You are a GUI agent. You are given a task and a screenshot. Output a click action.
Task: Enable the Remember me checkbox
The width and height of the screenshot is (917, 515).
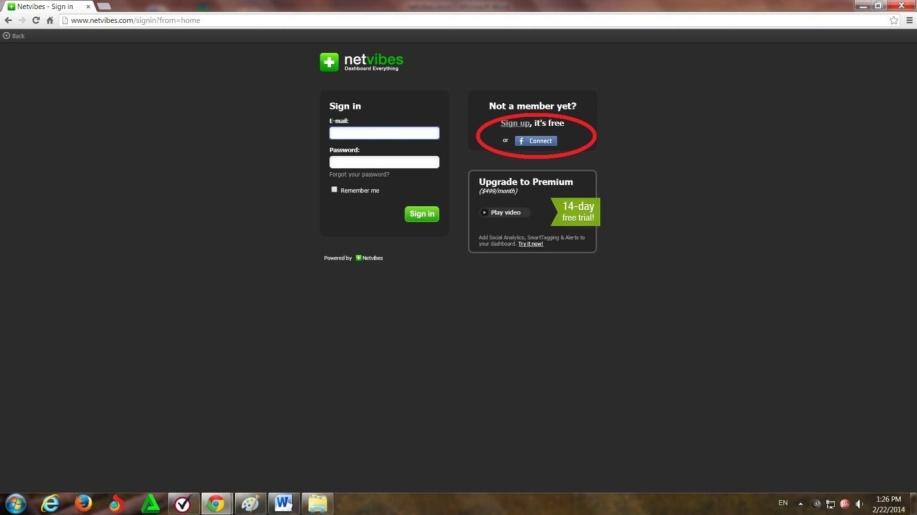334,189
